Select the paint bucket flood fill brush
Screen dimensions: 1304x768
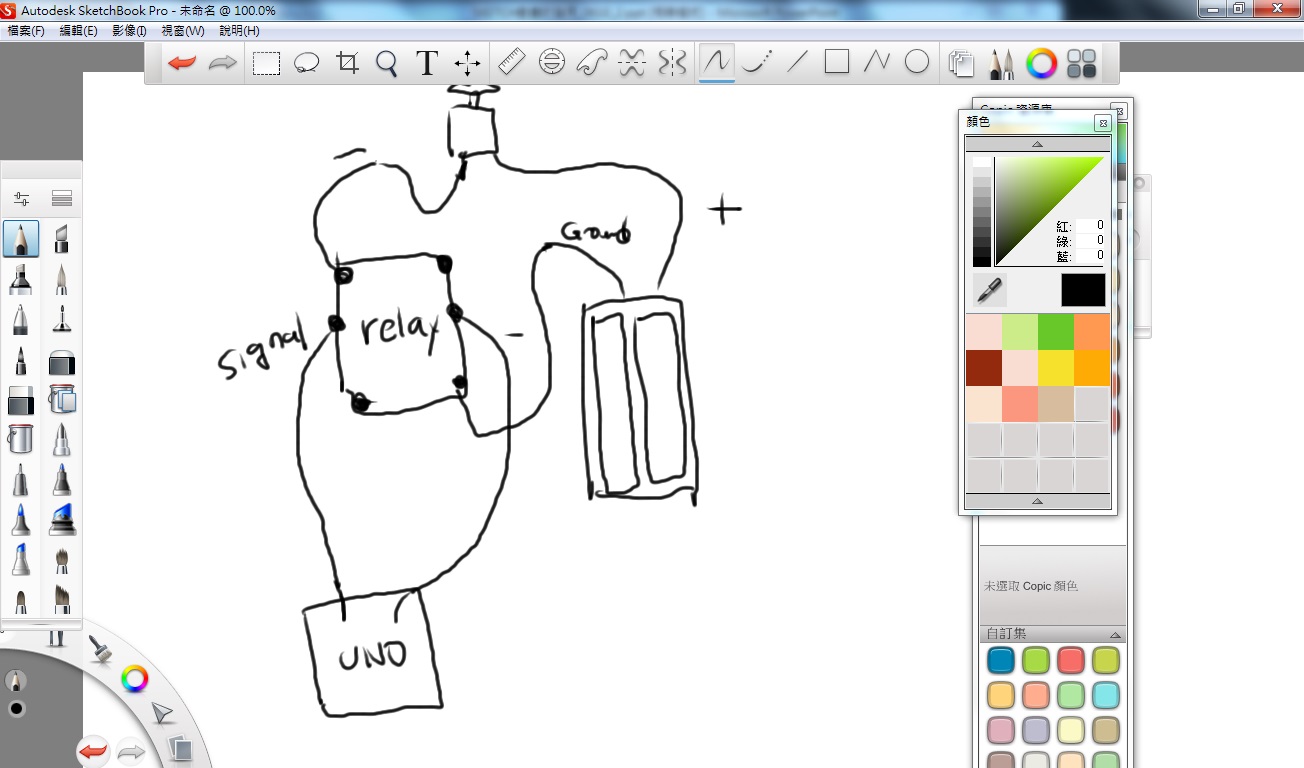coord(21,439)
